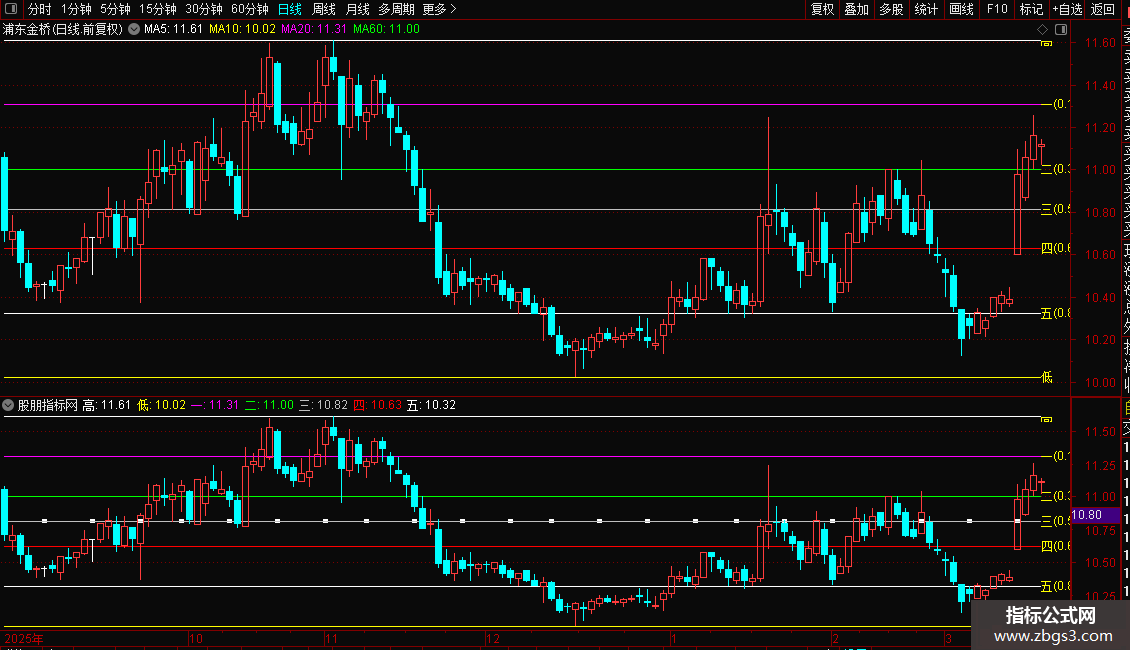Click the 返回 back button
Image resolution: width=1130 pixels, height=650 pixels.
coord(1103,9)
